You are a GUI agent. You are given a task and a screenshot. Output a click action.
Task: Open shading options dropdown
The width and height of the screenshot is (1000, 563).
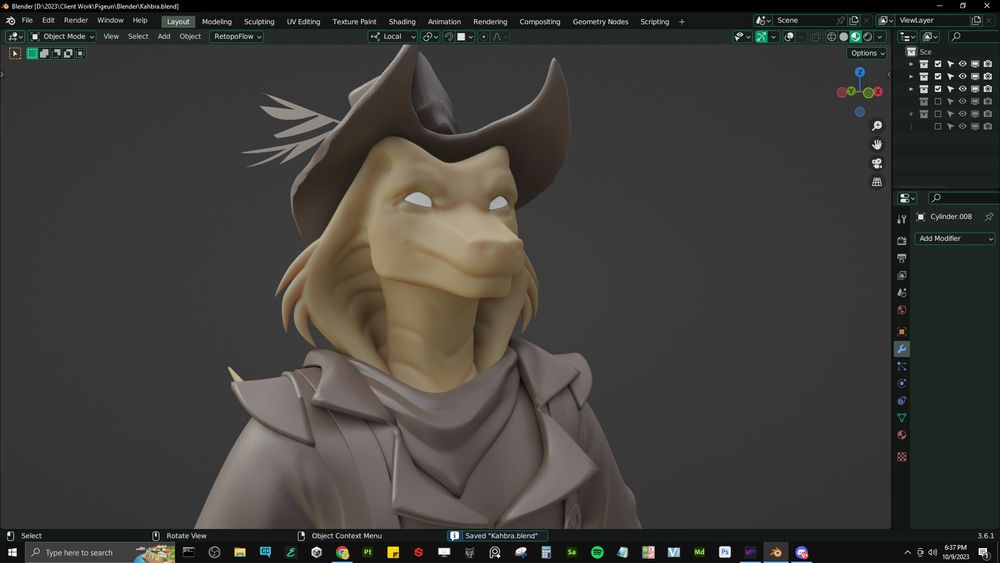pos(880,37)
